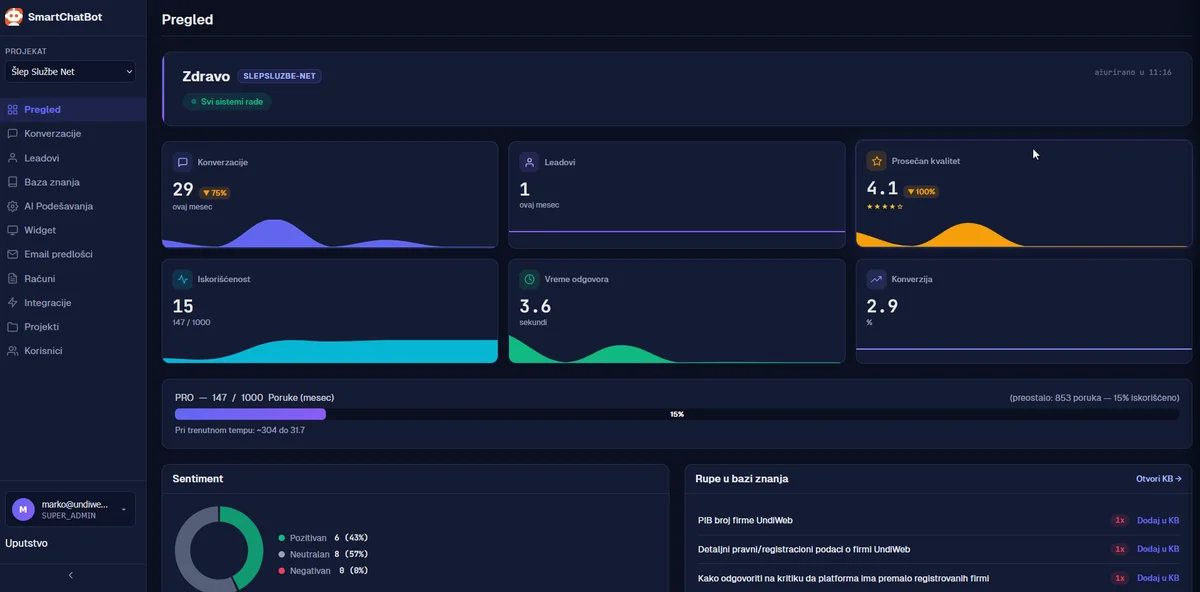The width and height of the screenshot is (1200, 592).
Task: Click the Iskorišćenost activity pulse icon
Action: pyautogui.click(x=182, y=279)
